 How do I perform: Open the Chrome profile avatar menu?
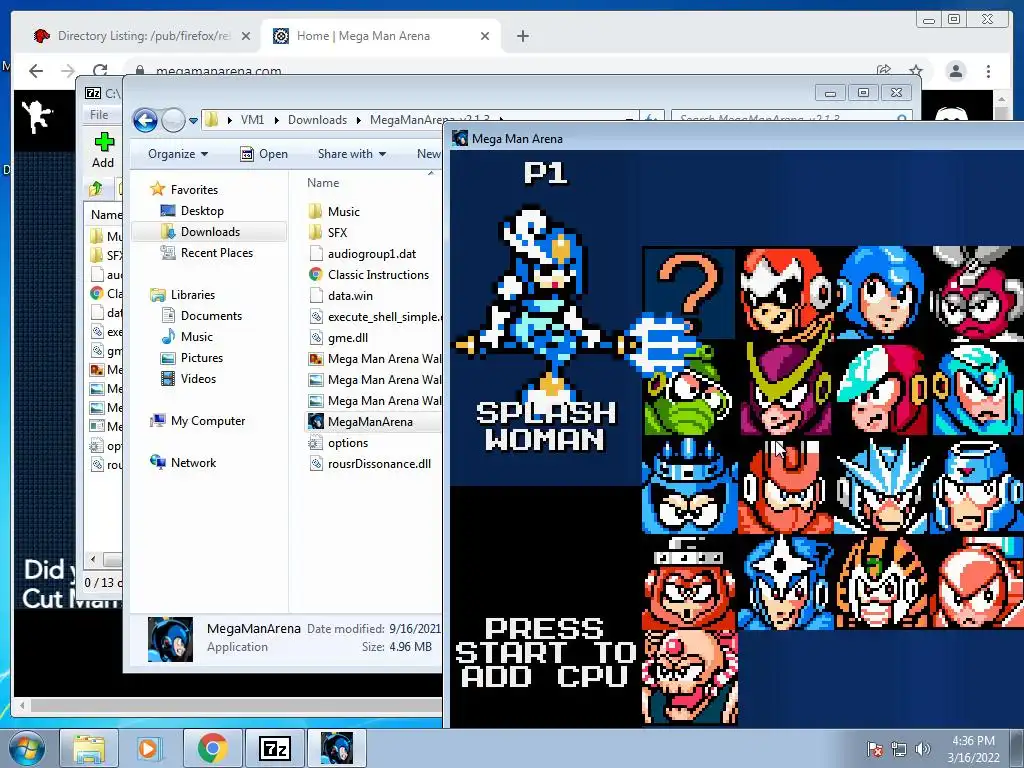pyautogui.click(x=955, y=71)
